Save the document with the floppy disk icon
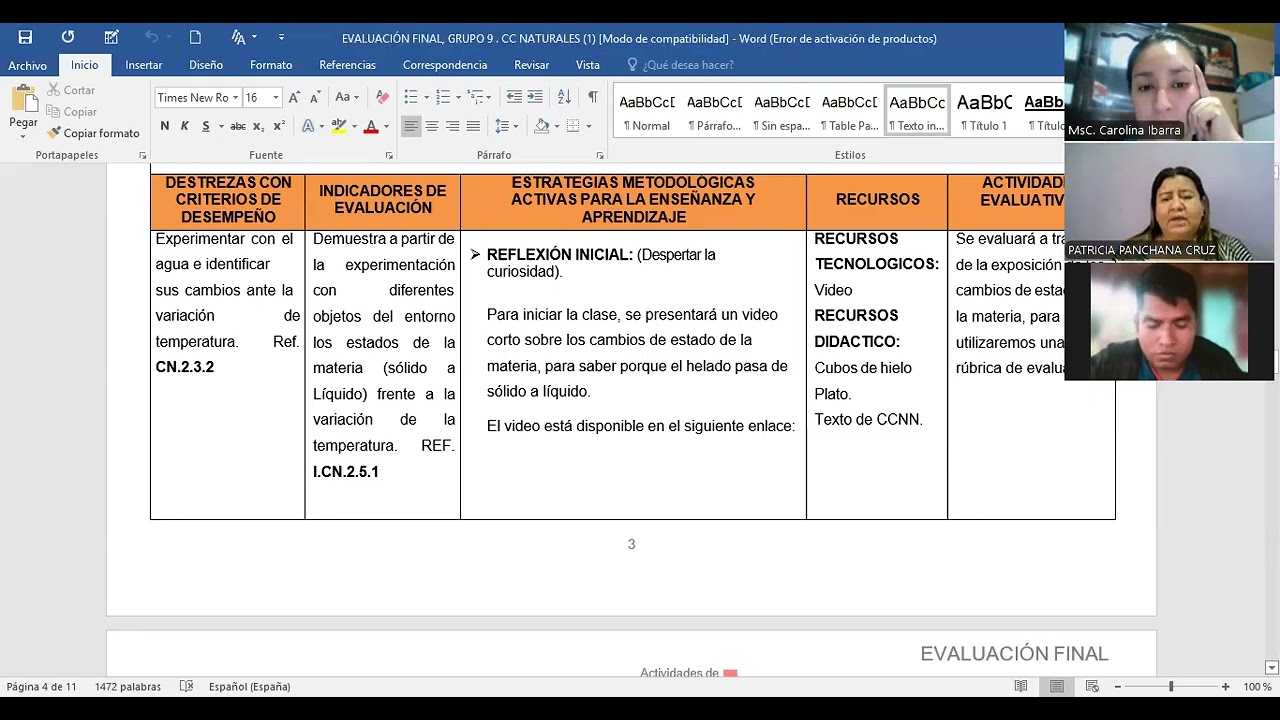1280x720 pixels. 25,37
